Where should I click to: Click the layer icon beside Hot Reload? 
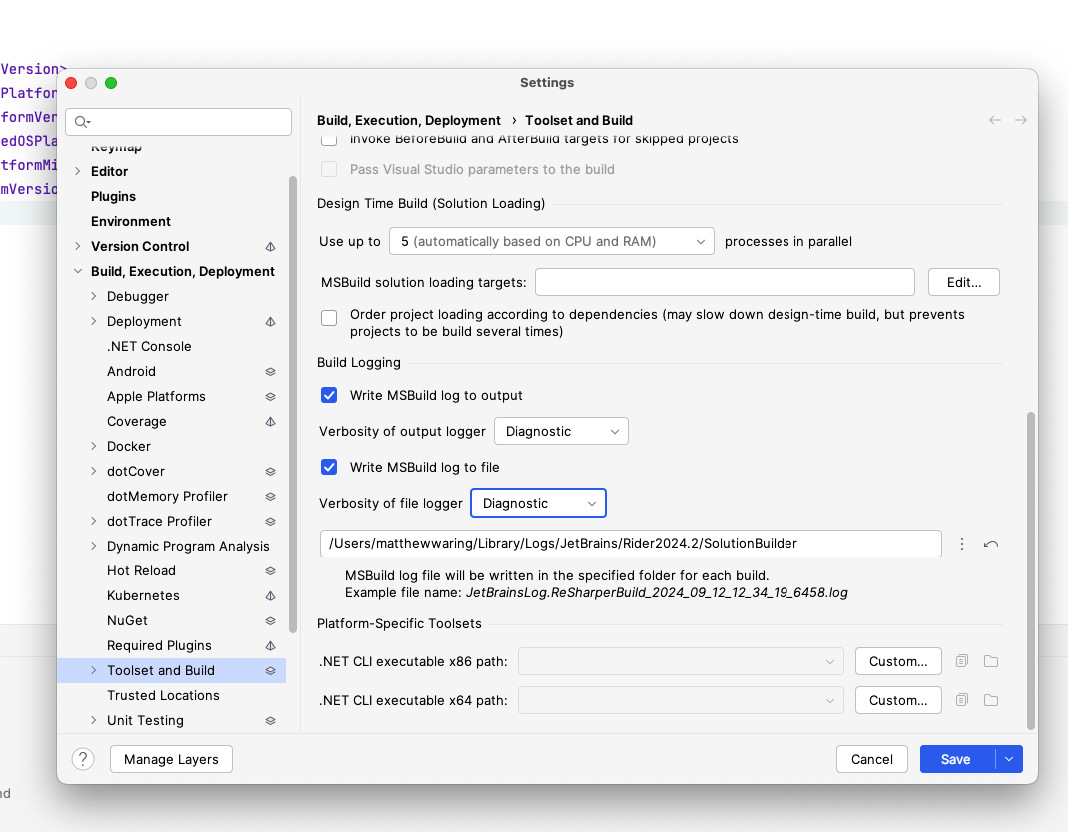point(270,571)
